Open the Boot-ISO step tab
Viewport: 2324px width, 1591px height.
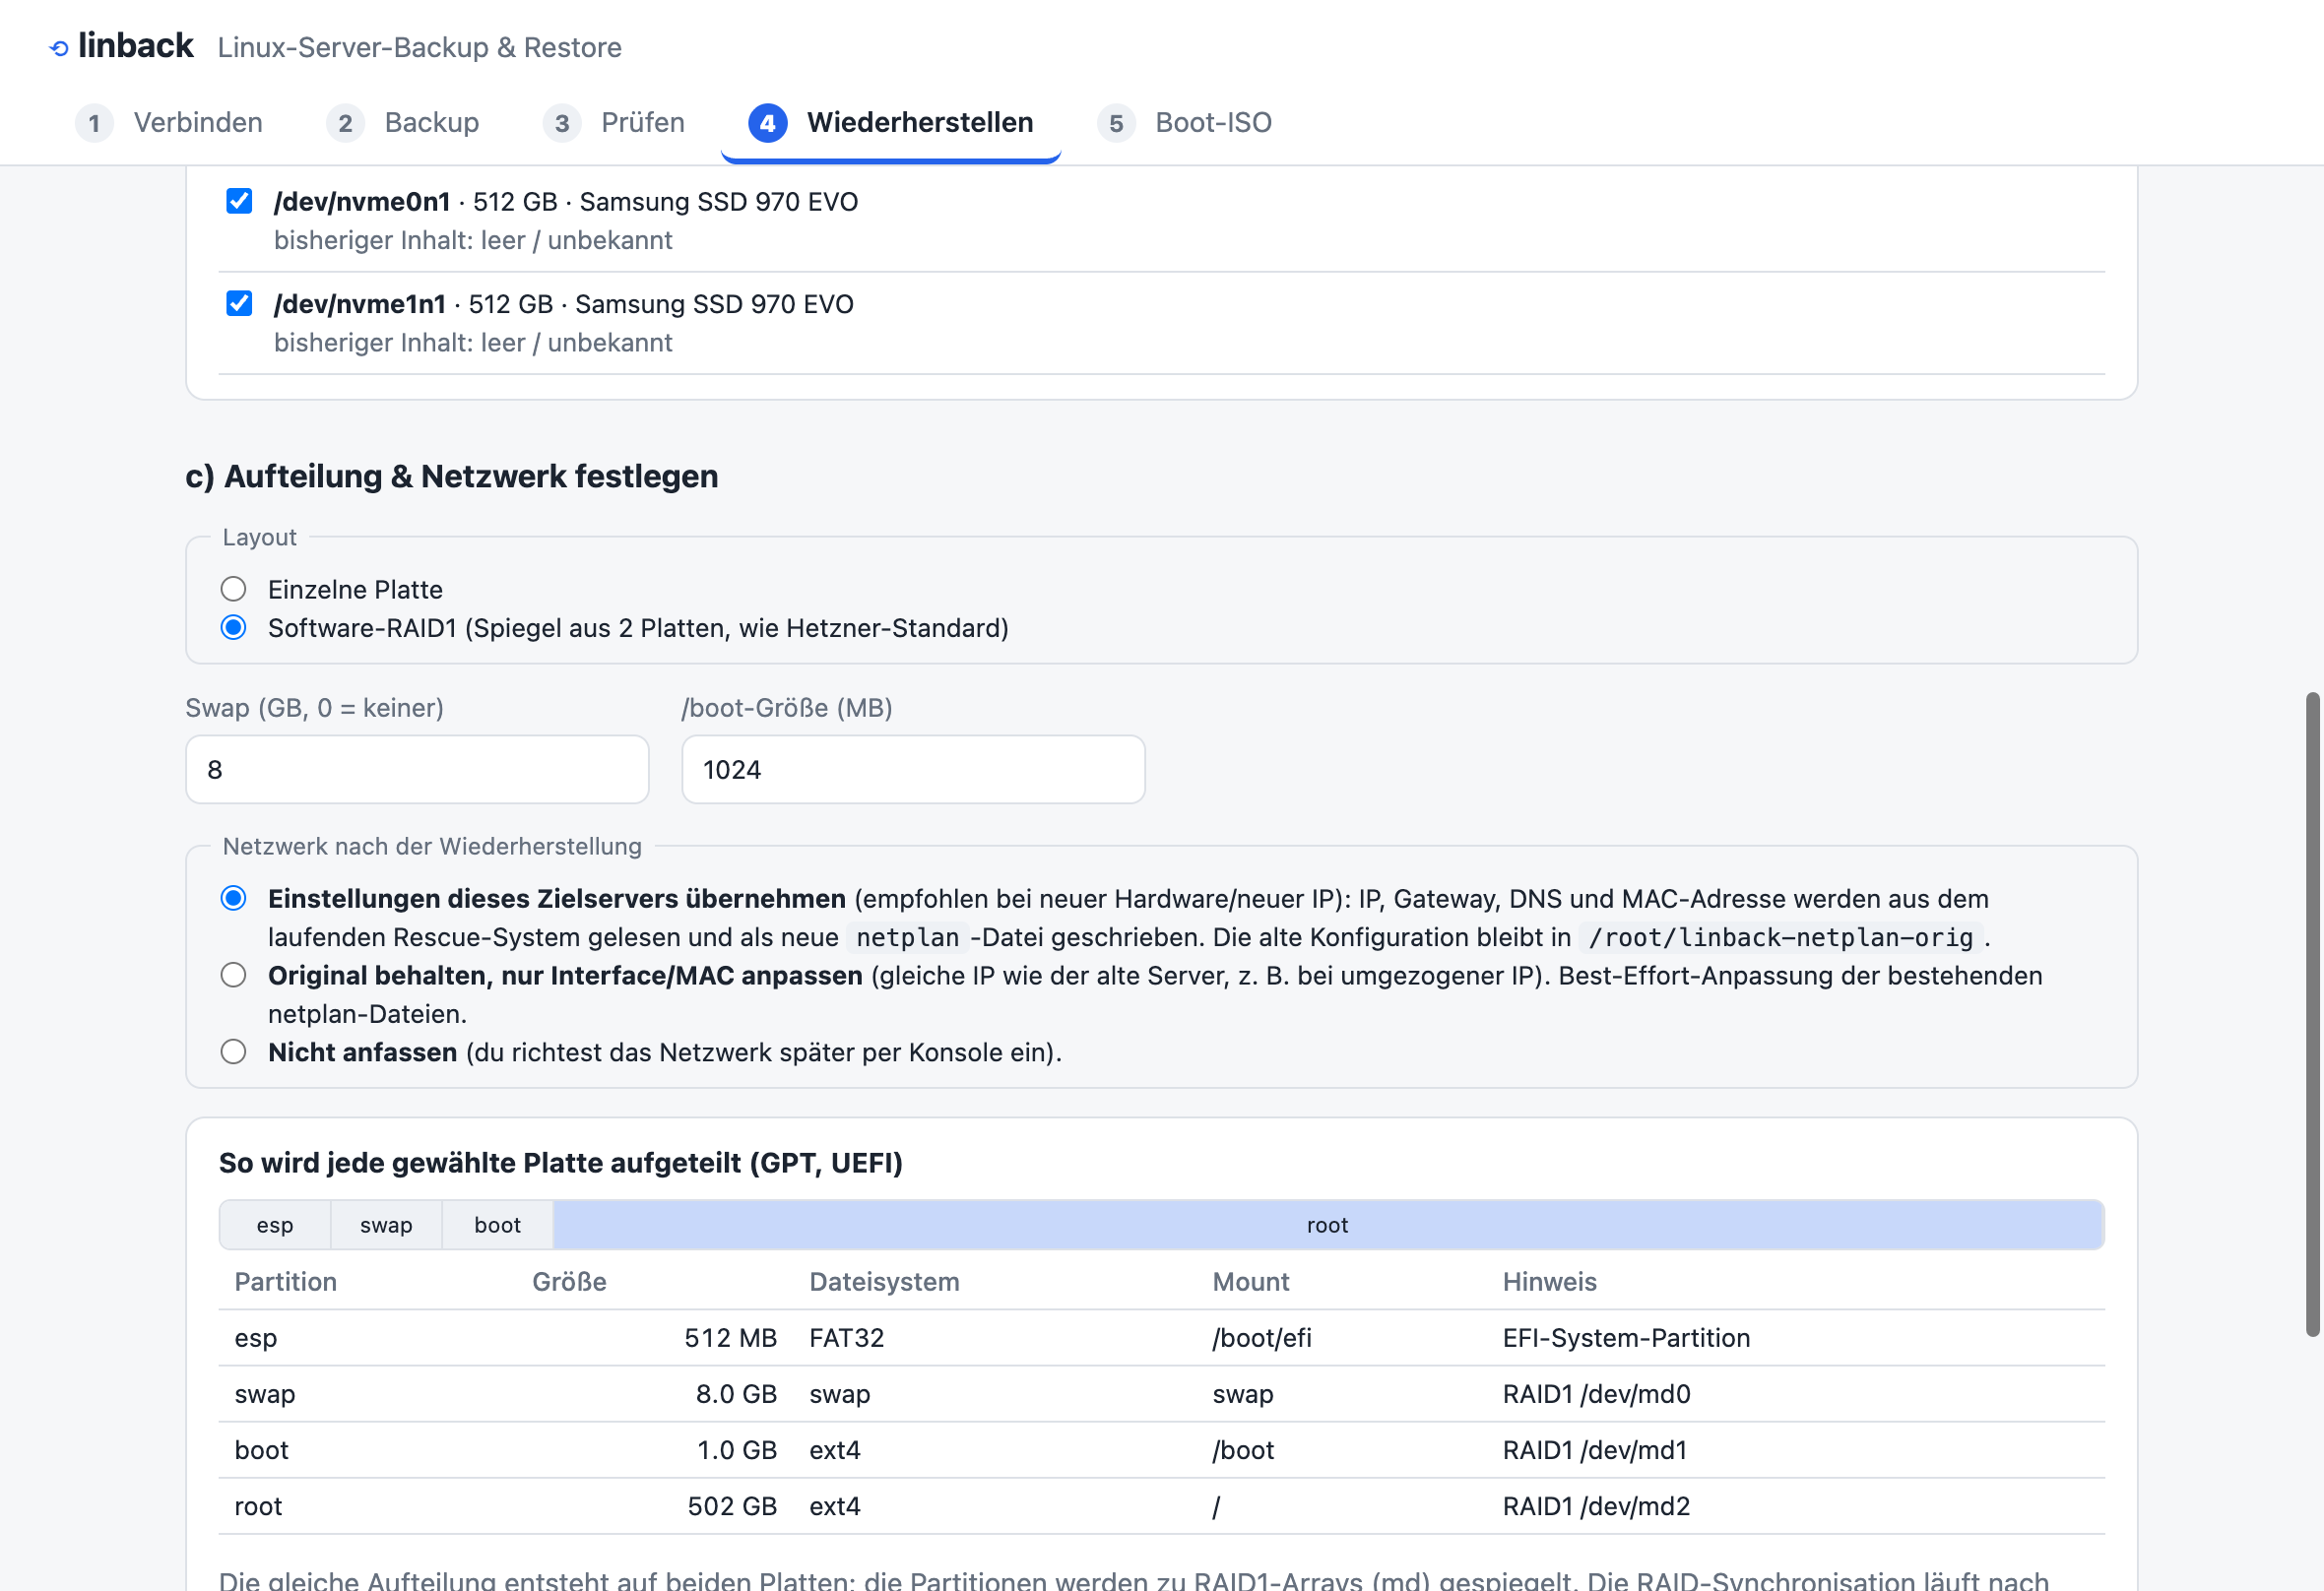(1185, 123)
